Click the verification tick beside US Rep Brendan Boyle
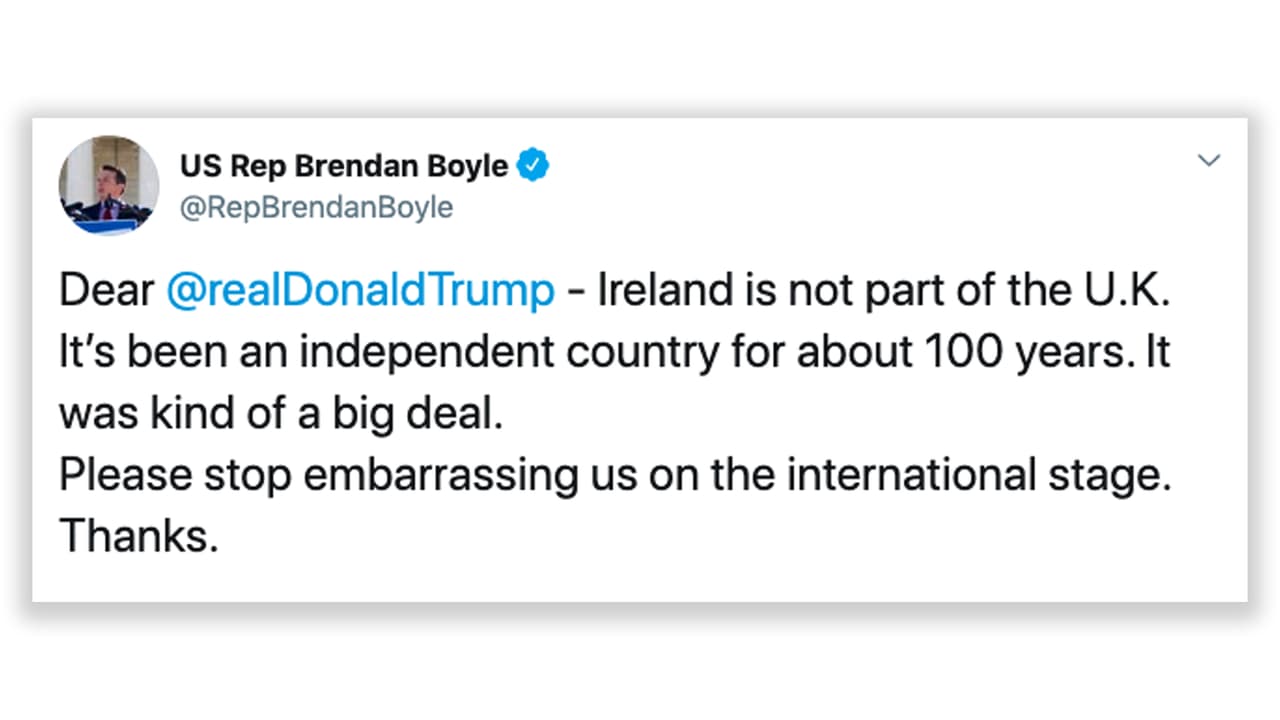Viewport: 1280px width, 720px height. pos(534,166)
